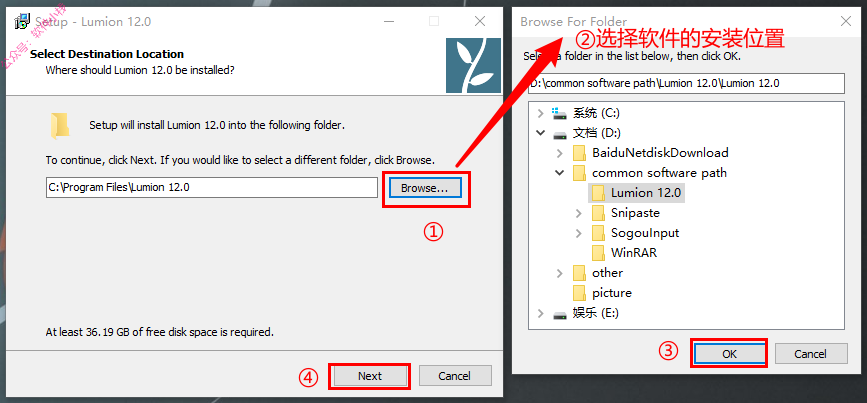
Task: Select the WinRAR folder name
Action: 634,253
